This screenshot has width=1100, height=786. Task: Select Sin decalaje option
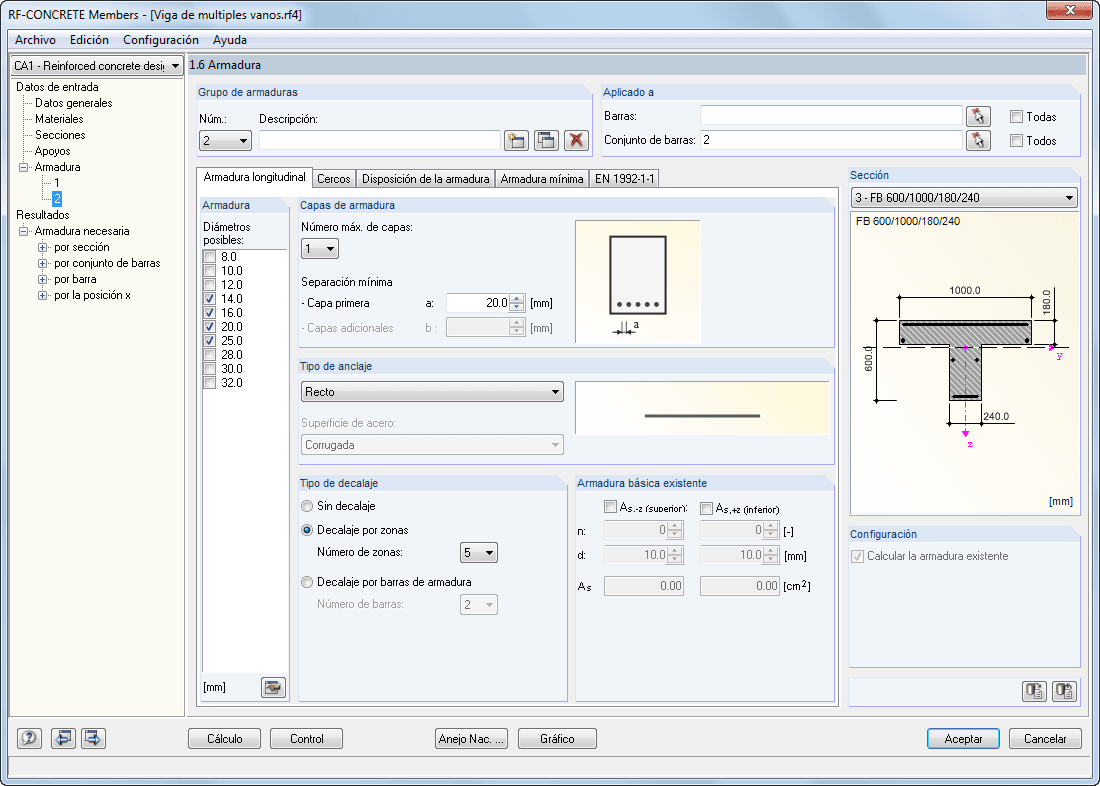tap(307, 506)
